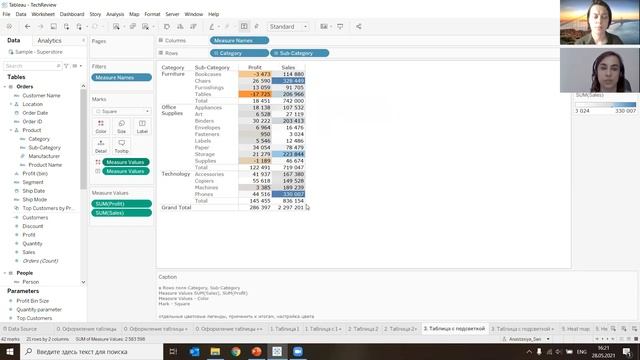Click the Sub-Category pill on Rows shelf
The width and height of the screenshot is (640, 360).
click(299, 53)
